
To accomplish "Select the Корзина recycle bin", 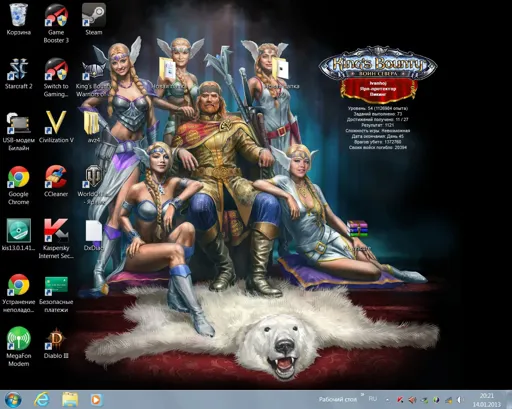I will coord(19,19).
